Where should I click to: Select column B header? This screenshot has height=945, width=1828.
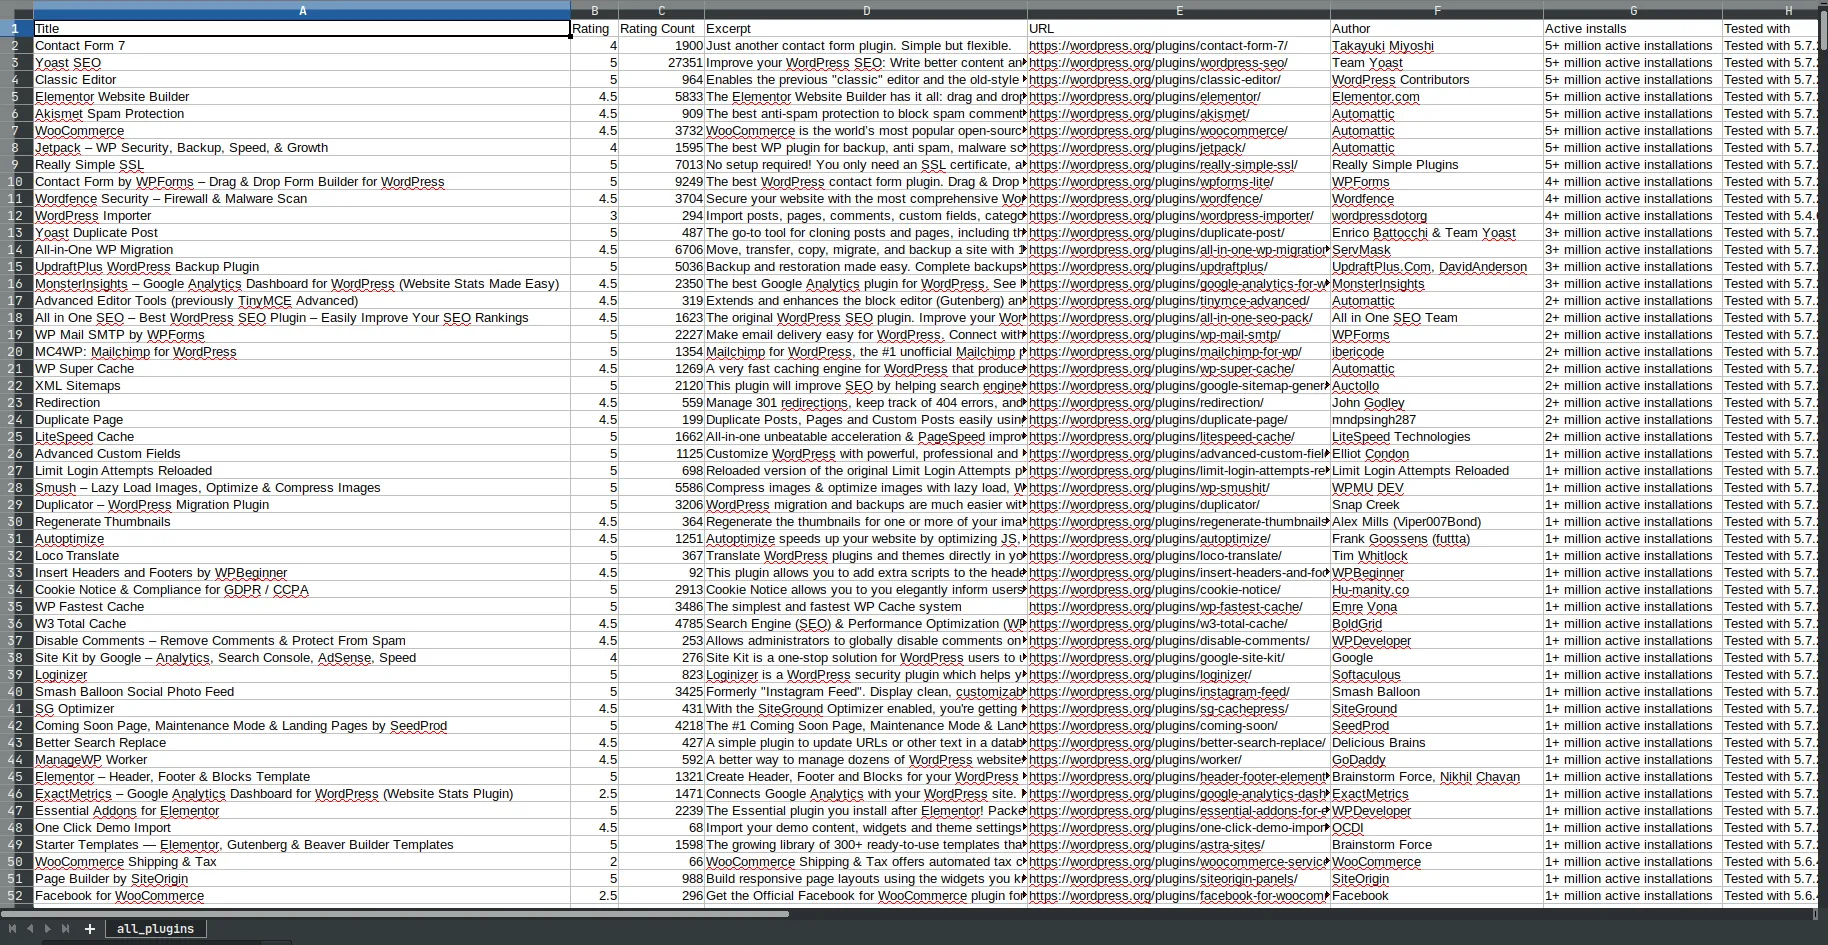pos(594,11)
